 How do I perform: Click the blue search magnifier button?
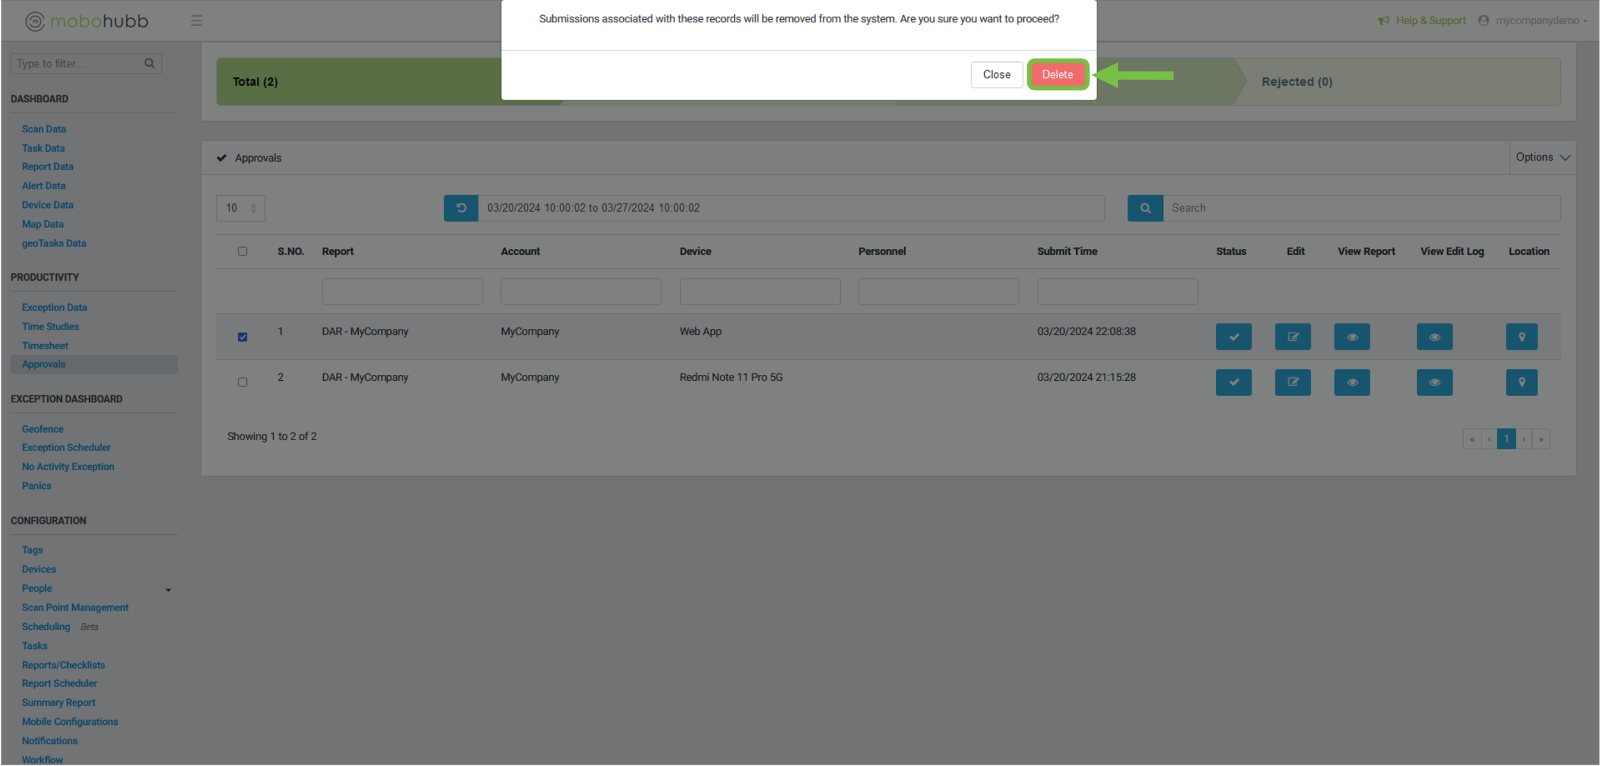pos(1145,208)
